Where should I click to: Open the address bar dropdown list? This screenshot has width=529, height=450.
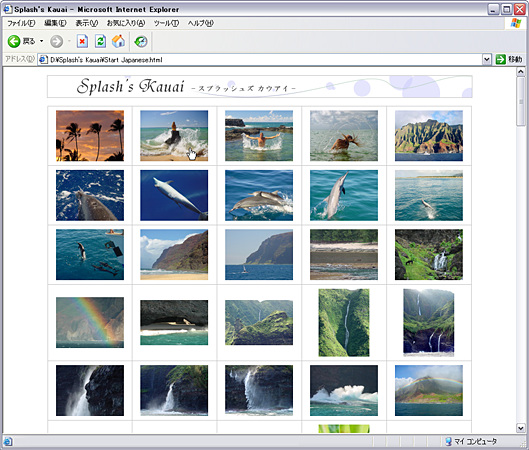coord(486,60)
